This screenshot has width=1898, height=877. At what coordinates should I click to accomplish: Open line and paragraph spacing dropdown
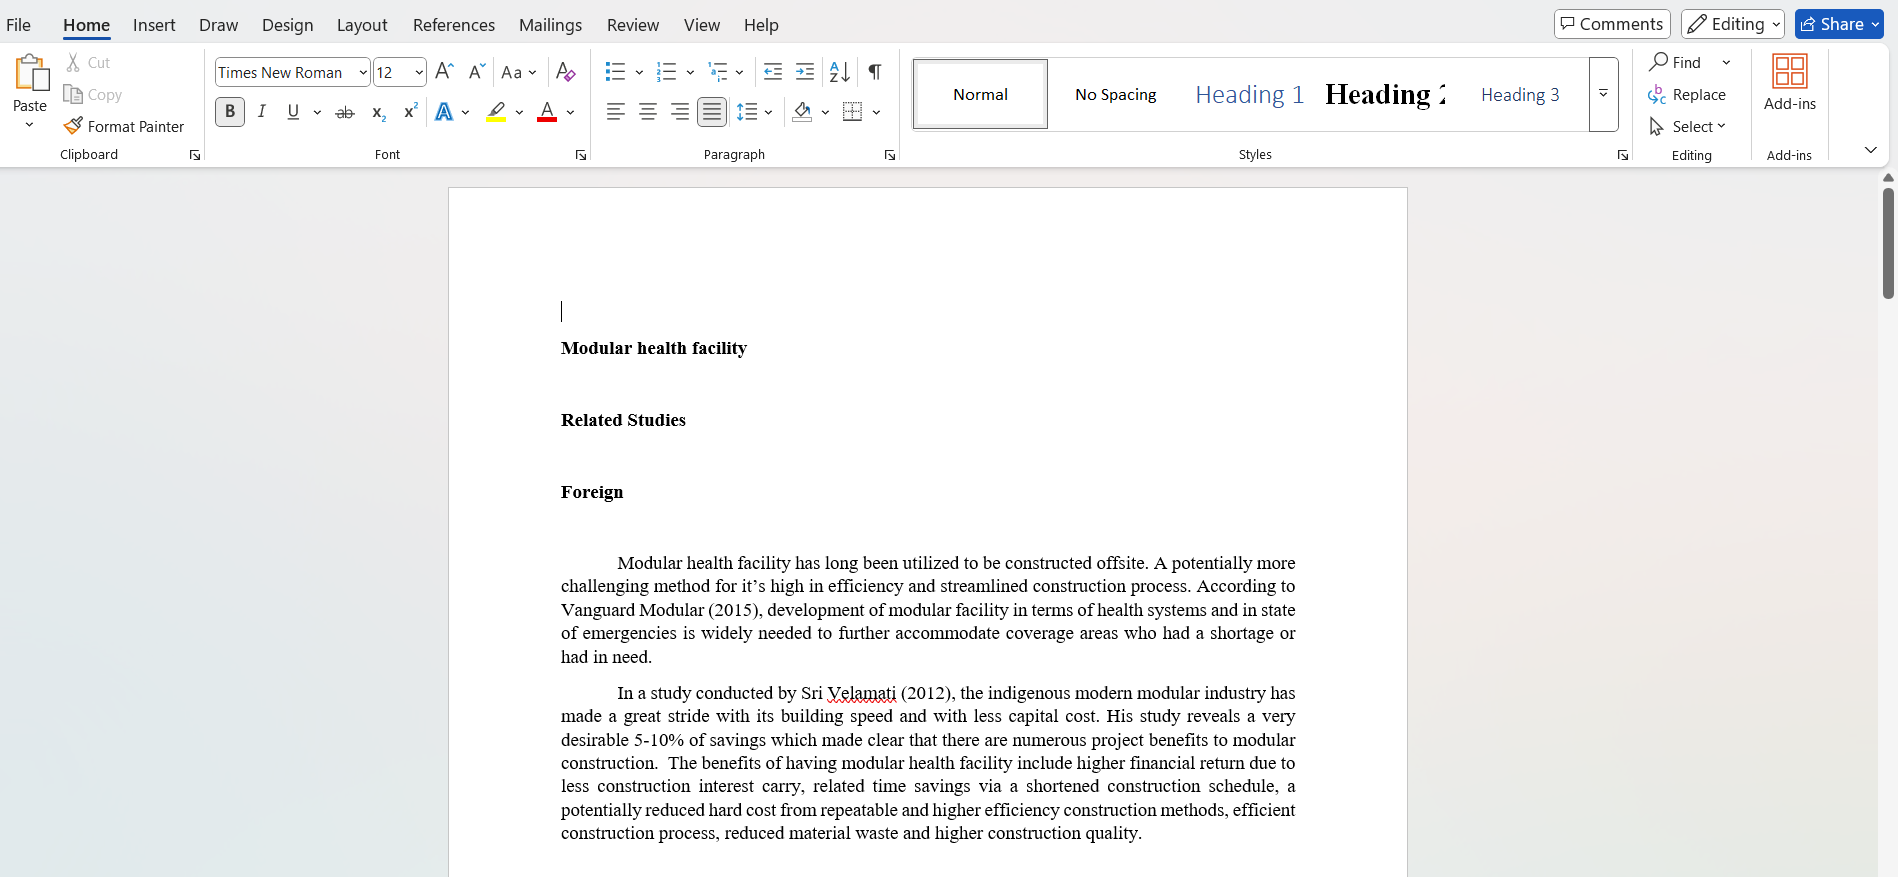tap(754, 112)
